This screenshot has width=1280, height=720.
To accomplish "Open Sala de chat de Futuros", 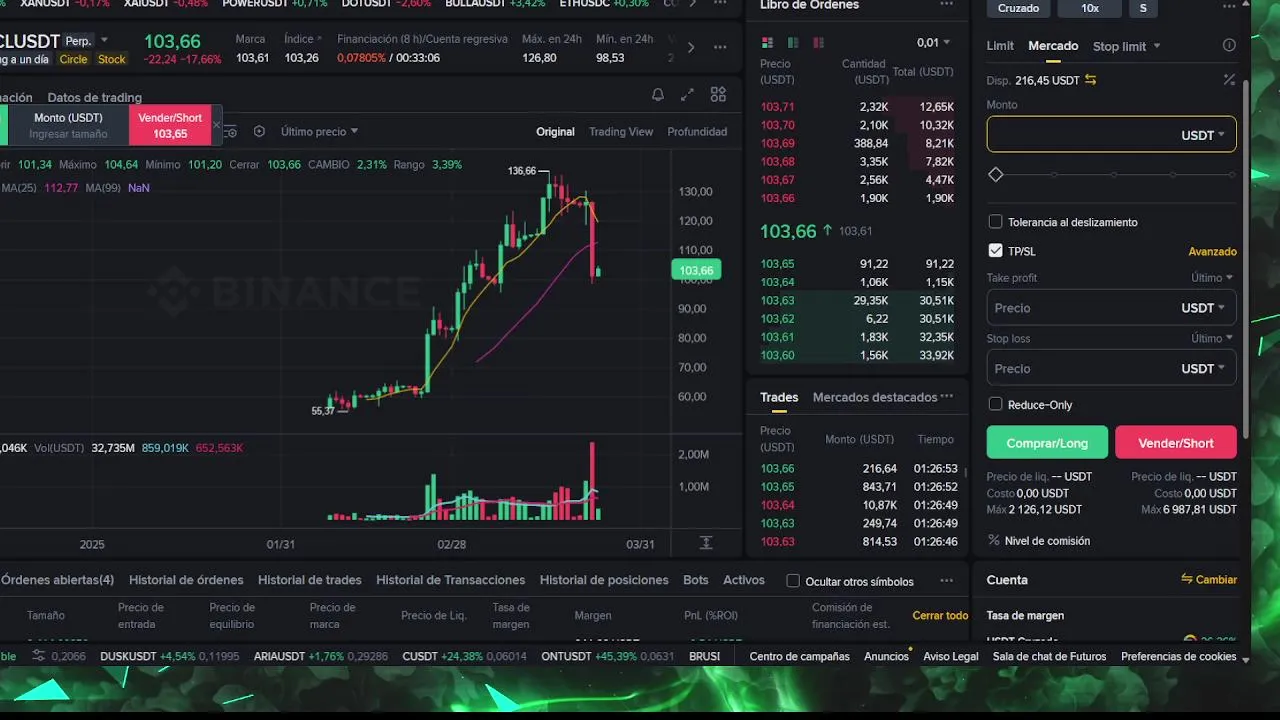I will [1049, 656].
